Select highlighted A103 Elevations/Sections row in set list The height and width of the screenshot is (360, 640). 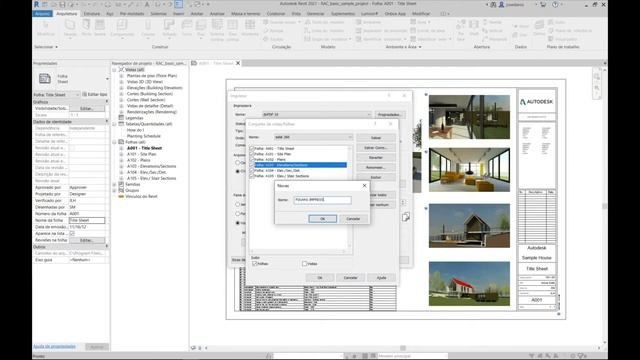point(300,165)
